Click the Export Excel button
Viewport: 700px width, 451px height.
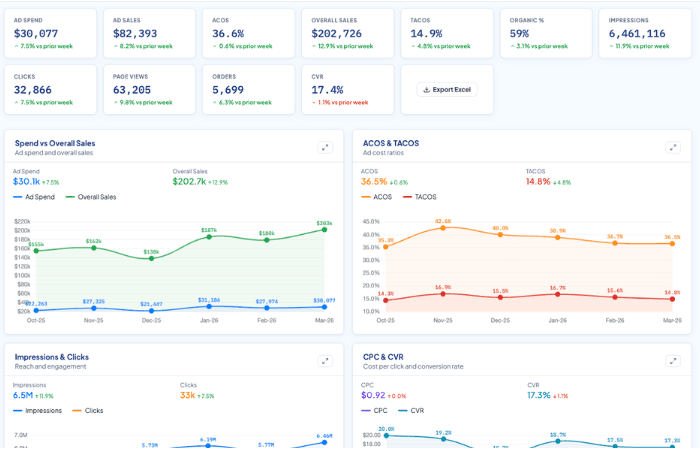[447, 90]
